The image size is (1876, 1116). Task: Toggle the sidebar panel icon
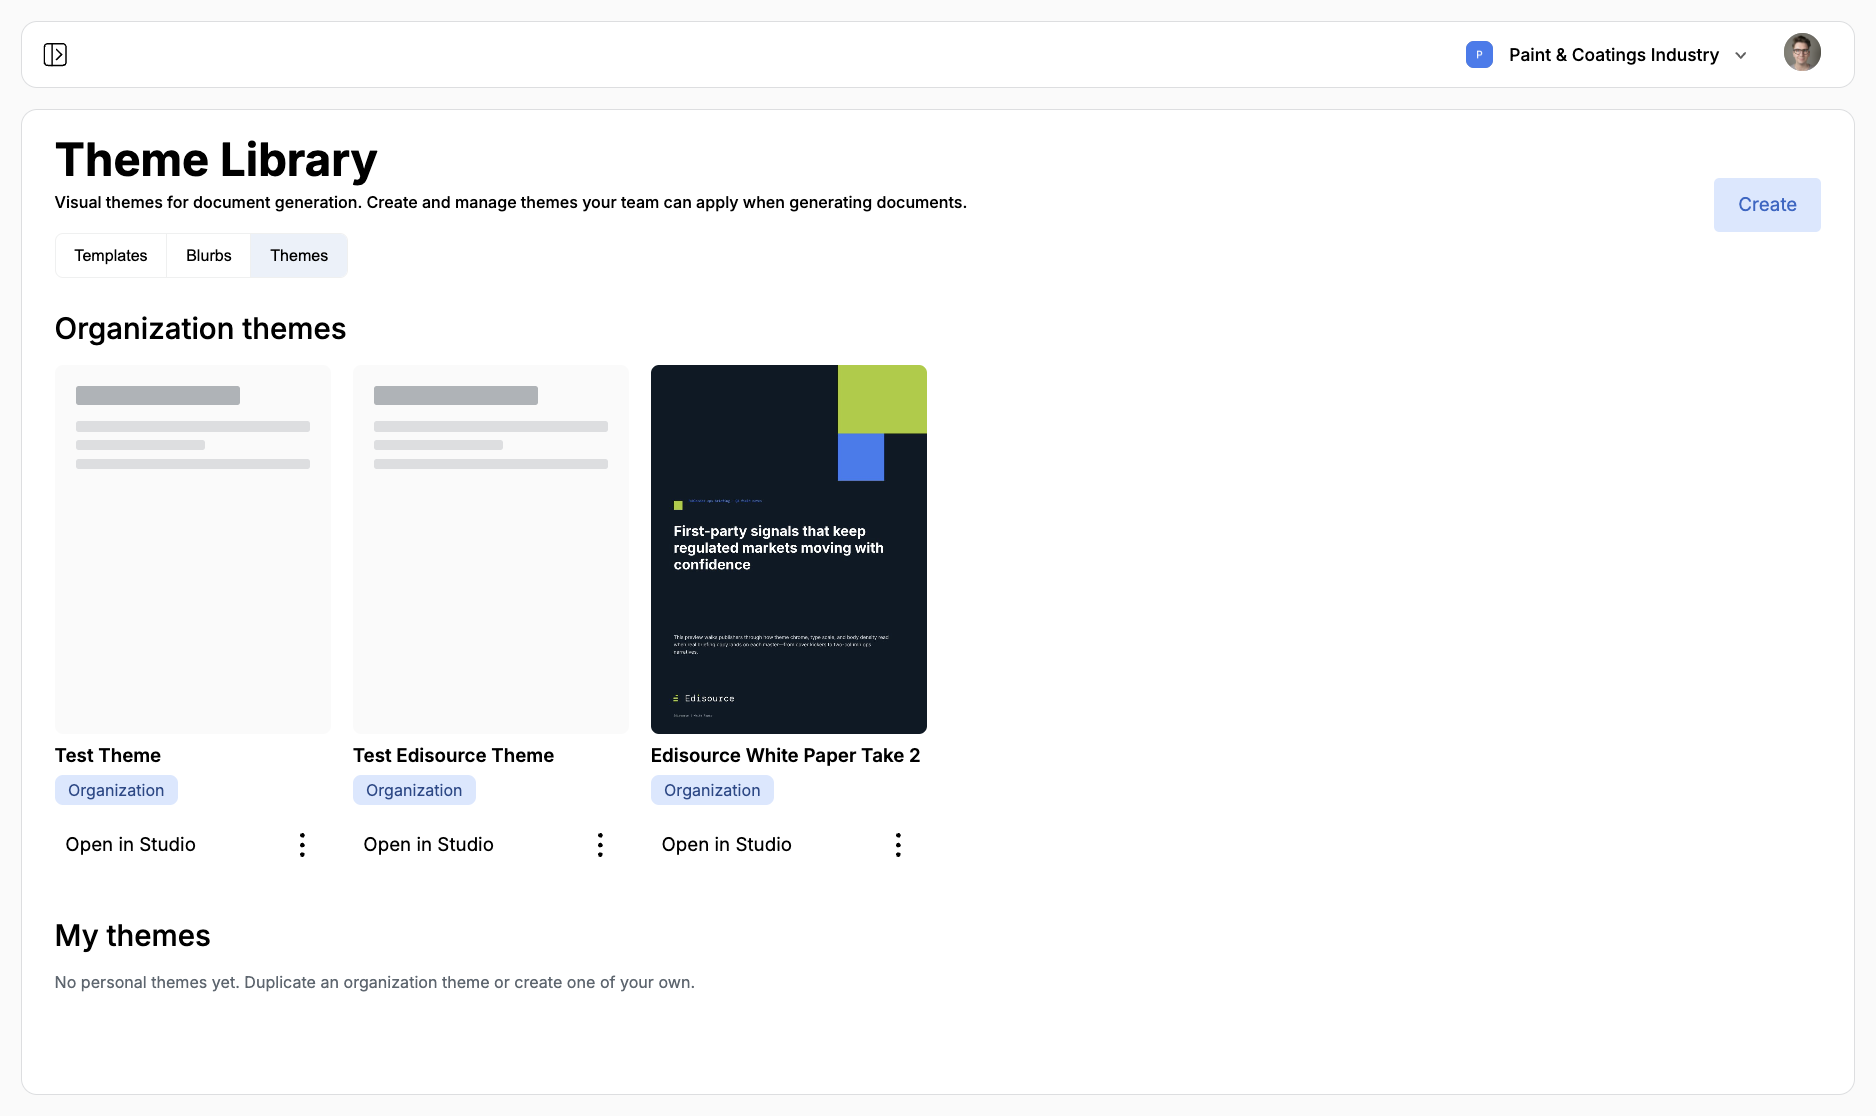point(55,54)
